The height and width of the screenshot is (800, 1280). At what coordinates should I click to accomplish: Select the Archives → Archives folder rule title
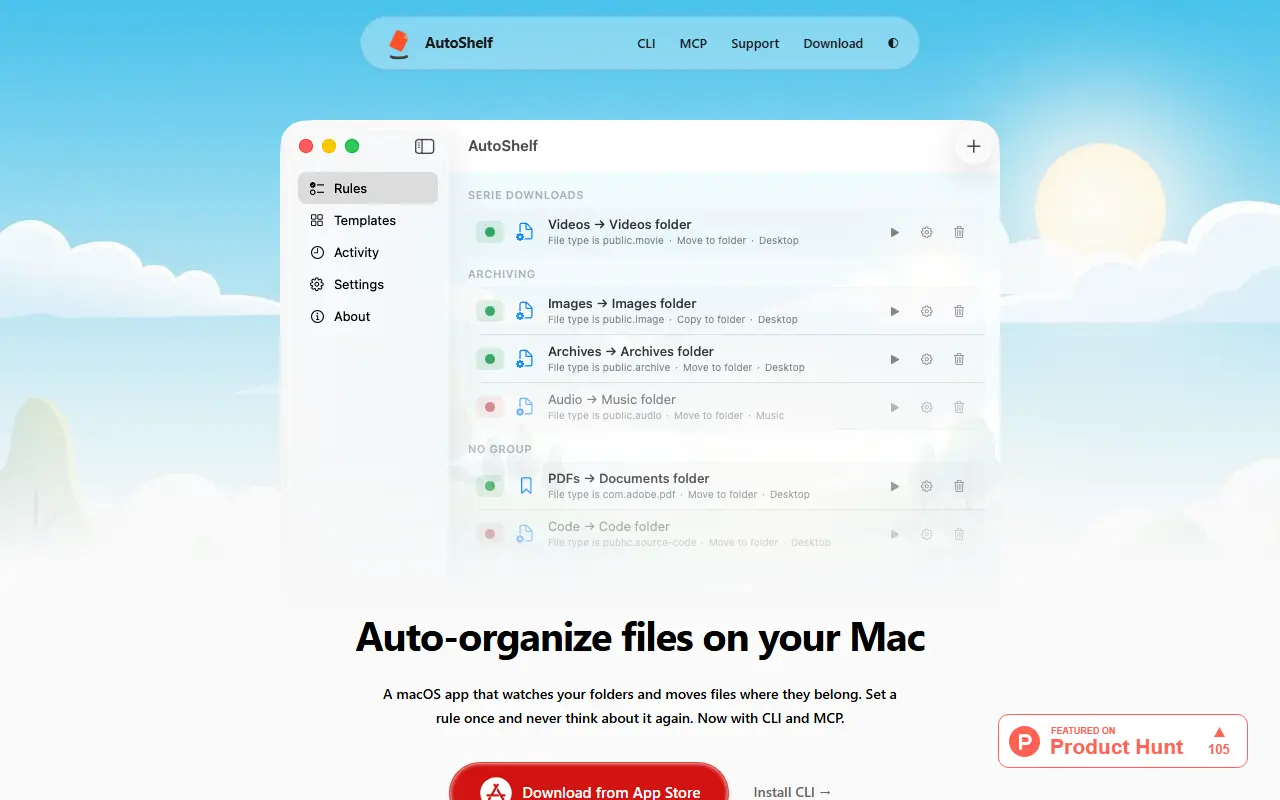tap(631, 351)
